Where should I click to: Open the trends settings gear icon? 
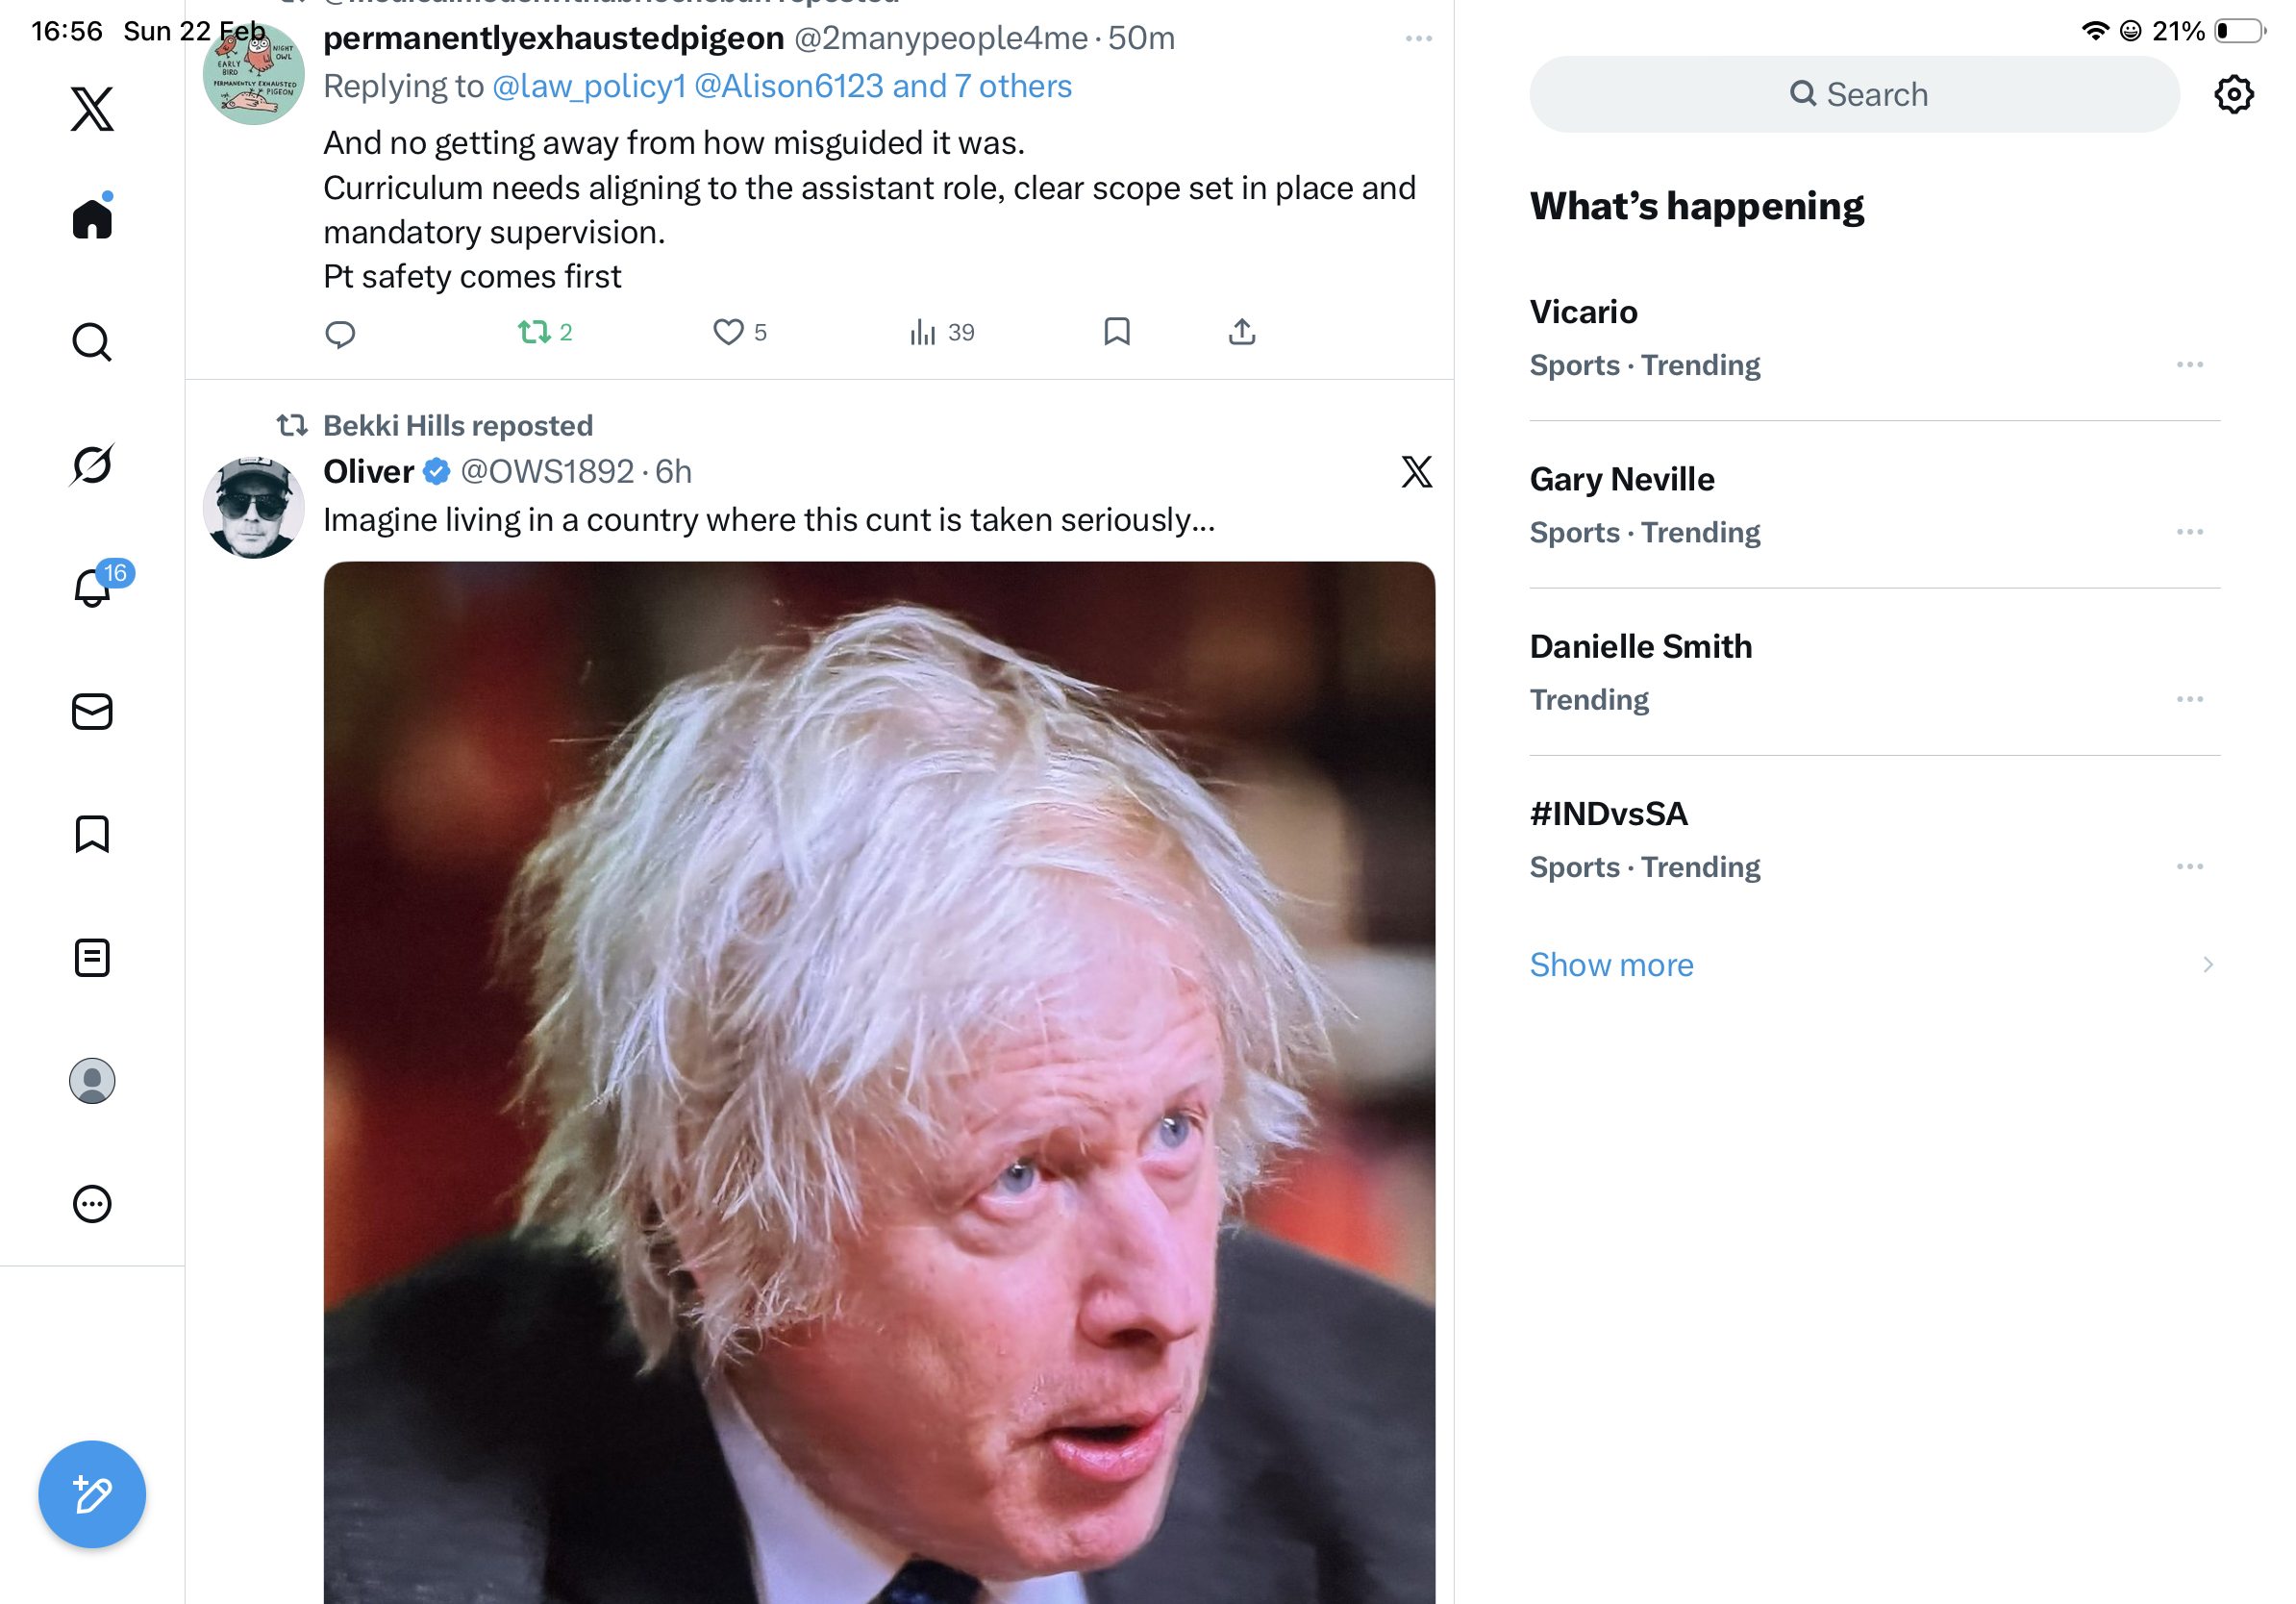pyautogui.click(x=2233, y=95)
